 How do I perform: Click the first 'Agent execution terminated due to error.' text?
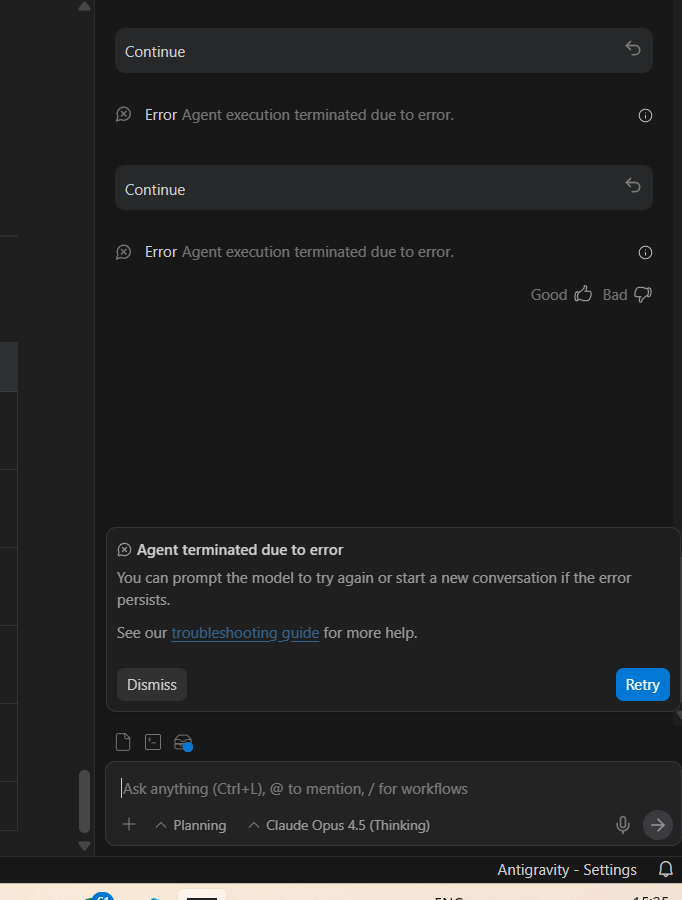[x=317, y=115]
